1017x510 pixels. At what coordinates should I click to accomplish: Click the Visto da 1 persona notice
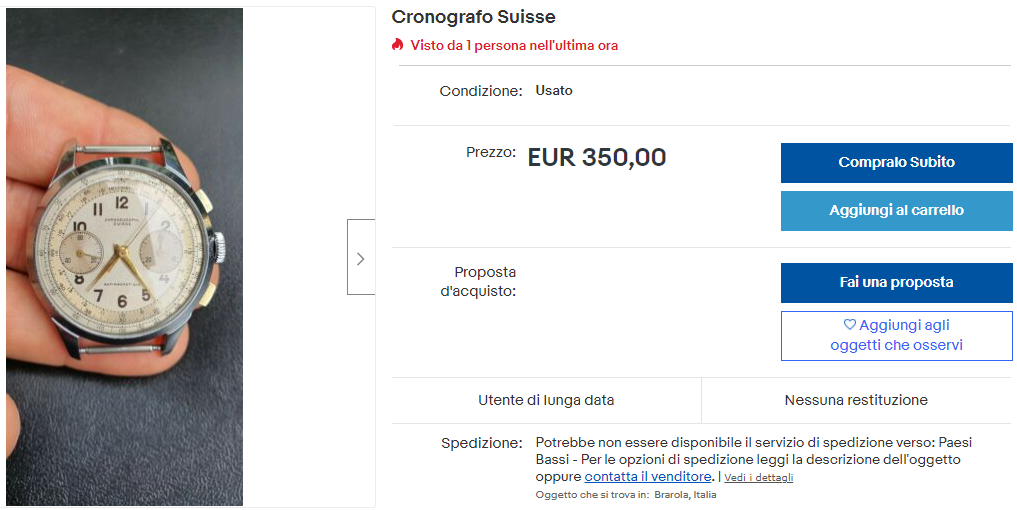[x=514, y=45]
